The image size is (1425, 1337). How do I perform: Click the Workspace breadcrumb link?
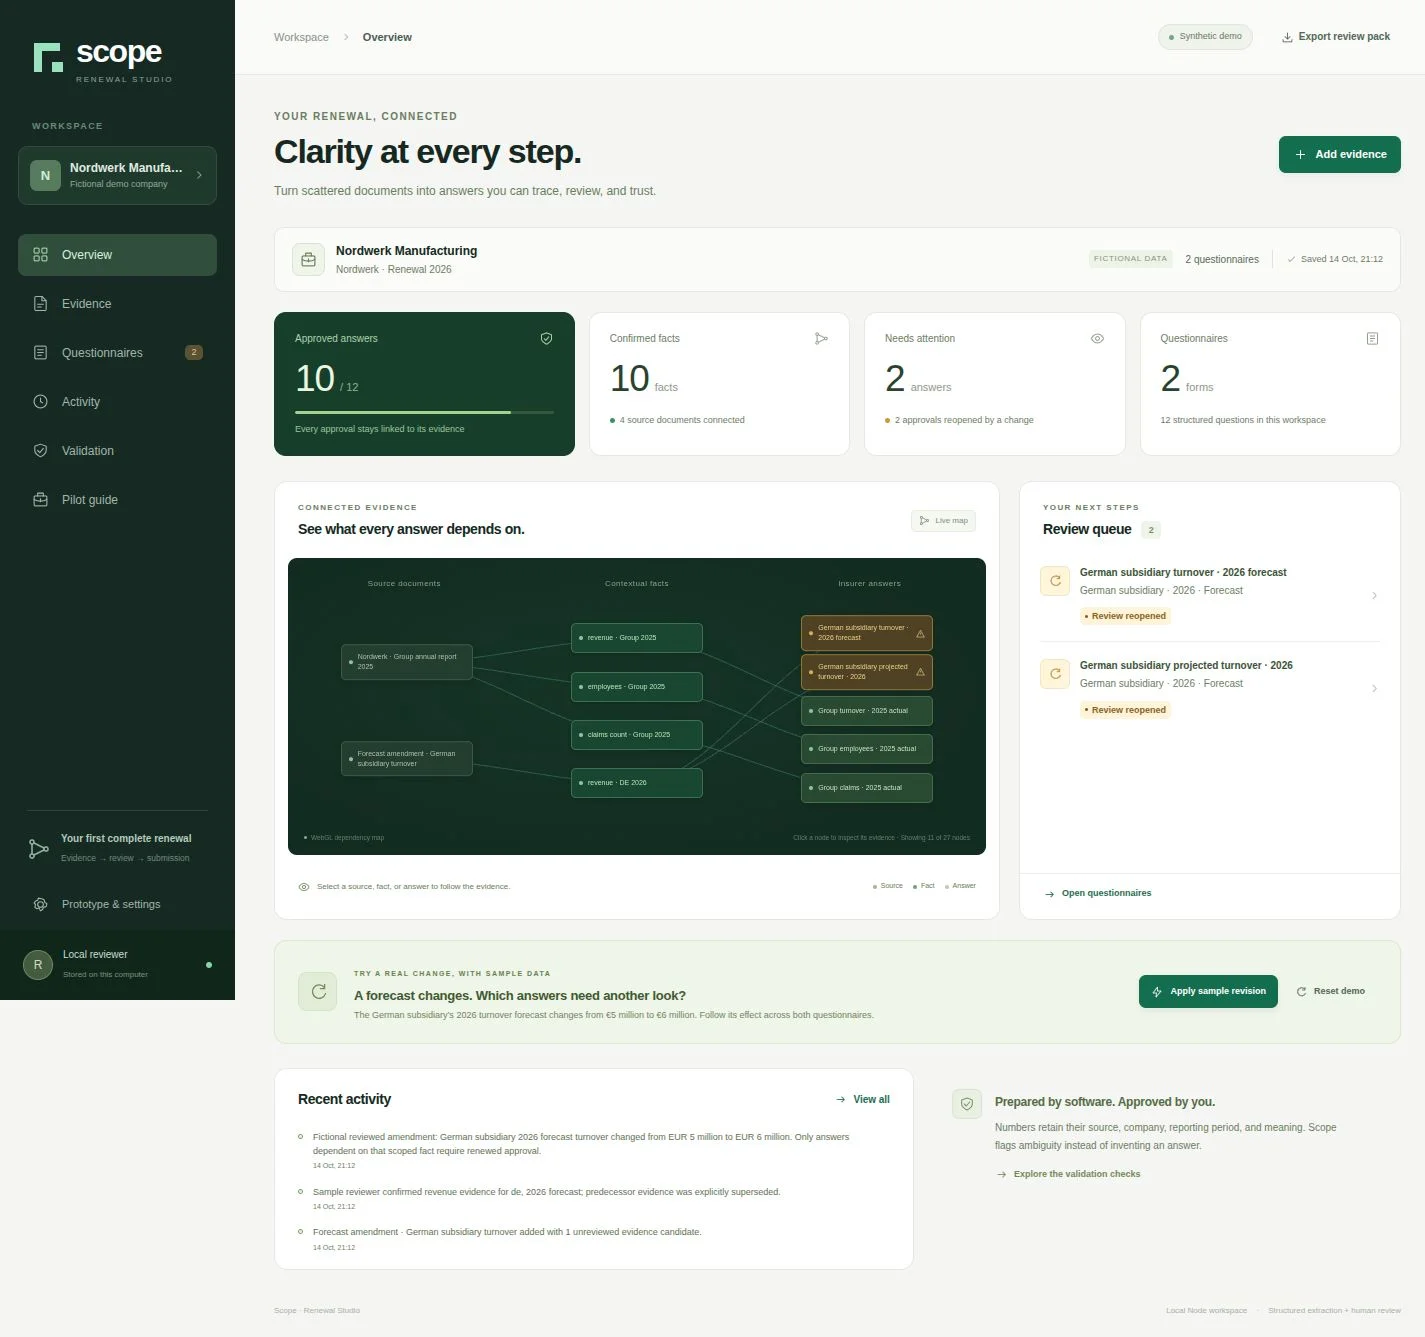tap(301, 37)
